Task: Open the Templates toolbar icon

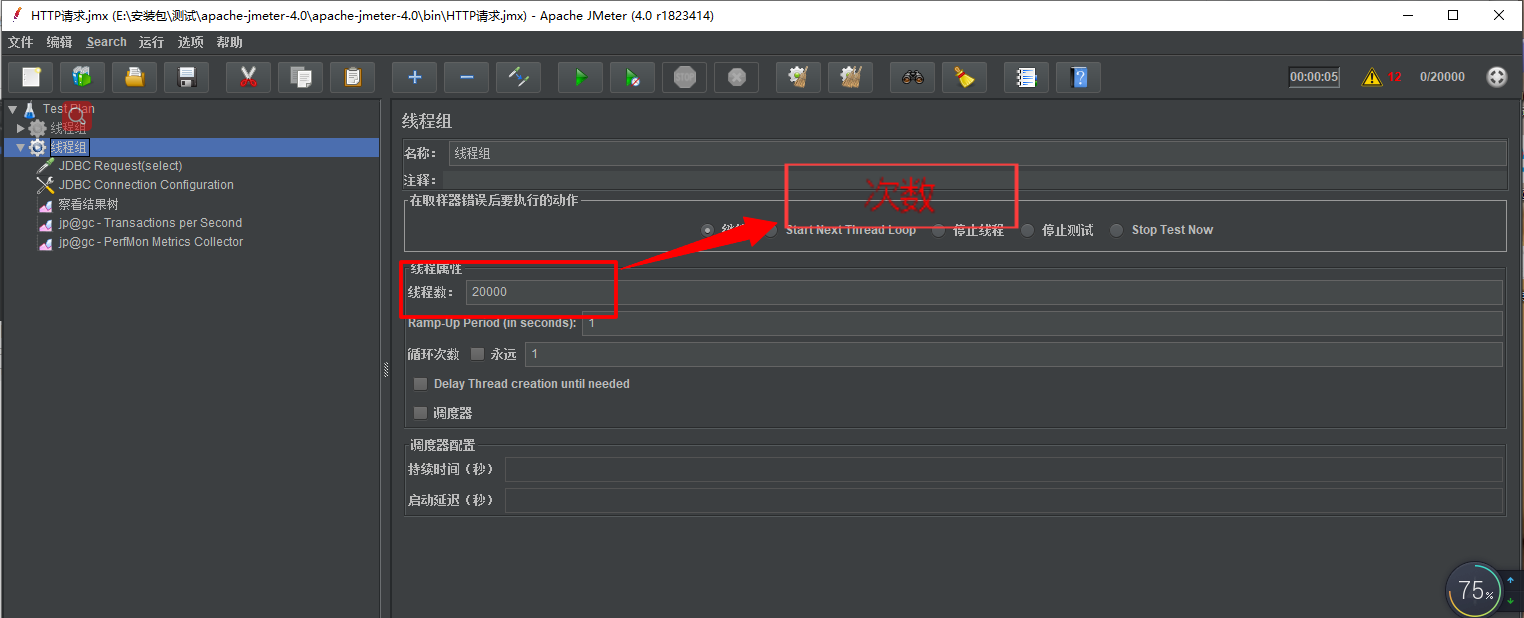Action: (x=82, y=77)
